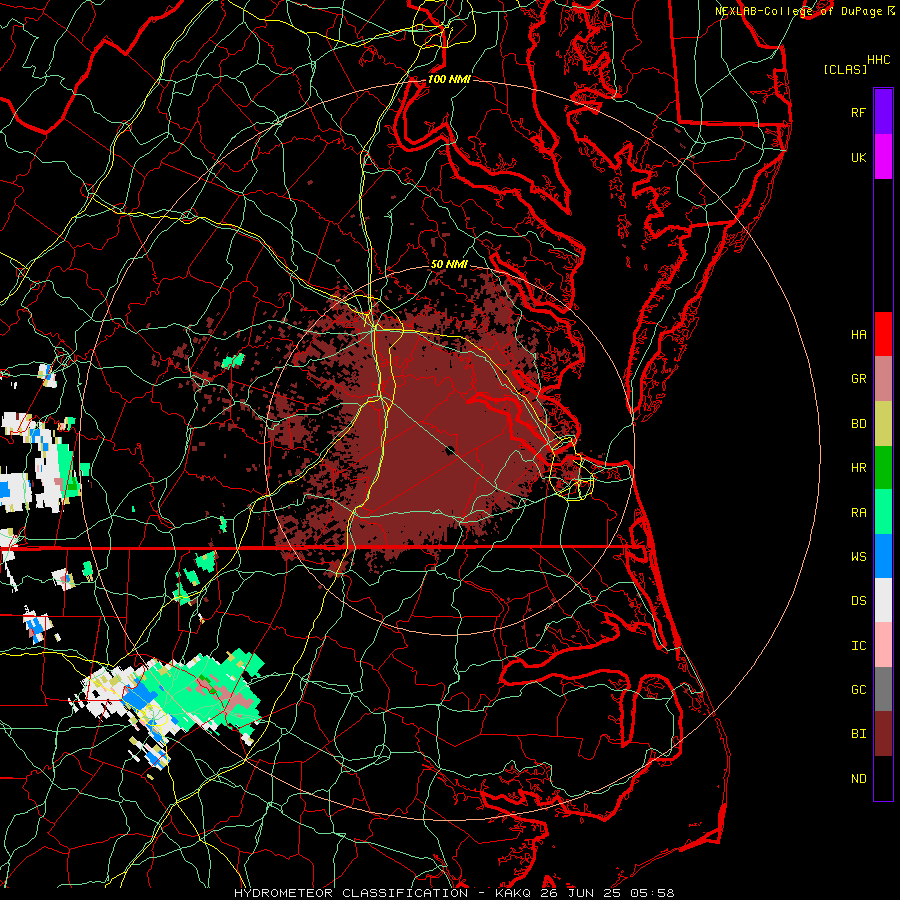Click the RA legend label

tap(859, 513)
